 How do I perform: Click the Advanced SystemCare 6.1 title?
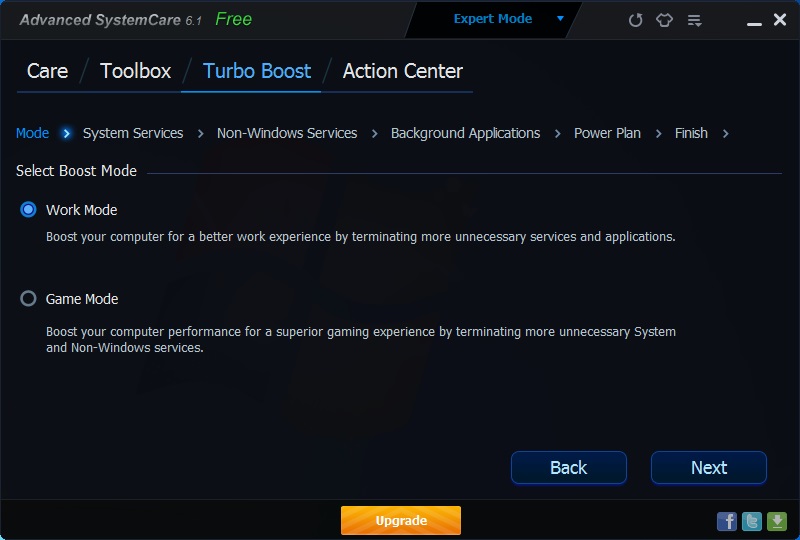coord(110,20)
